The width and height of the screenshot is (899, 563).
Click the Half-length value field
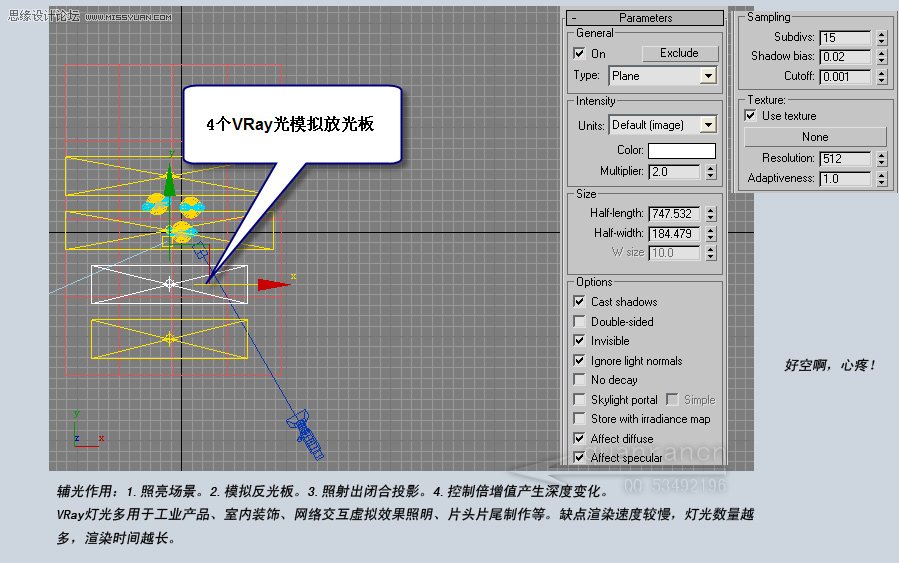[x=674, y=214]
